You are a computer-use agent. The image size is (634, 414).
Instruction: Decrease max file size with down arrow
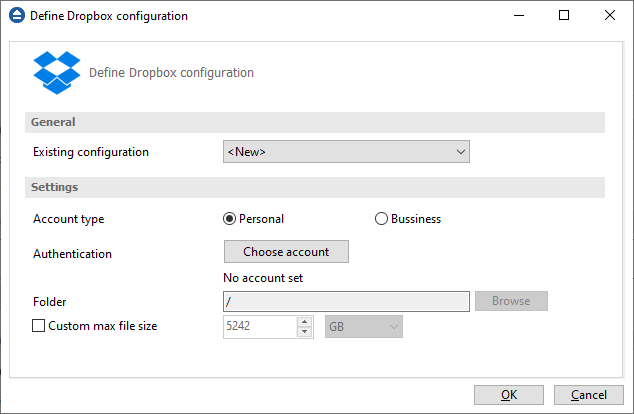pos(304,332)
